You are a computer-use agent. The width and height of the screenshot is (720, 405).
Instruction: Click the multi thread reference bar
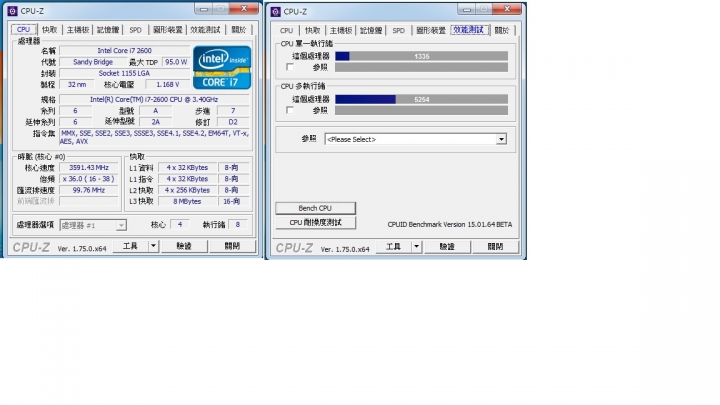pyautogui.click(x=422, y=110)
